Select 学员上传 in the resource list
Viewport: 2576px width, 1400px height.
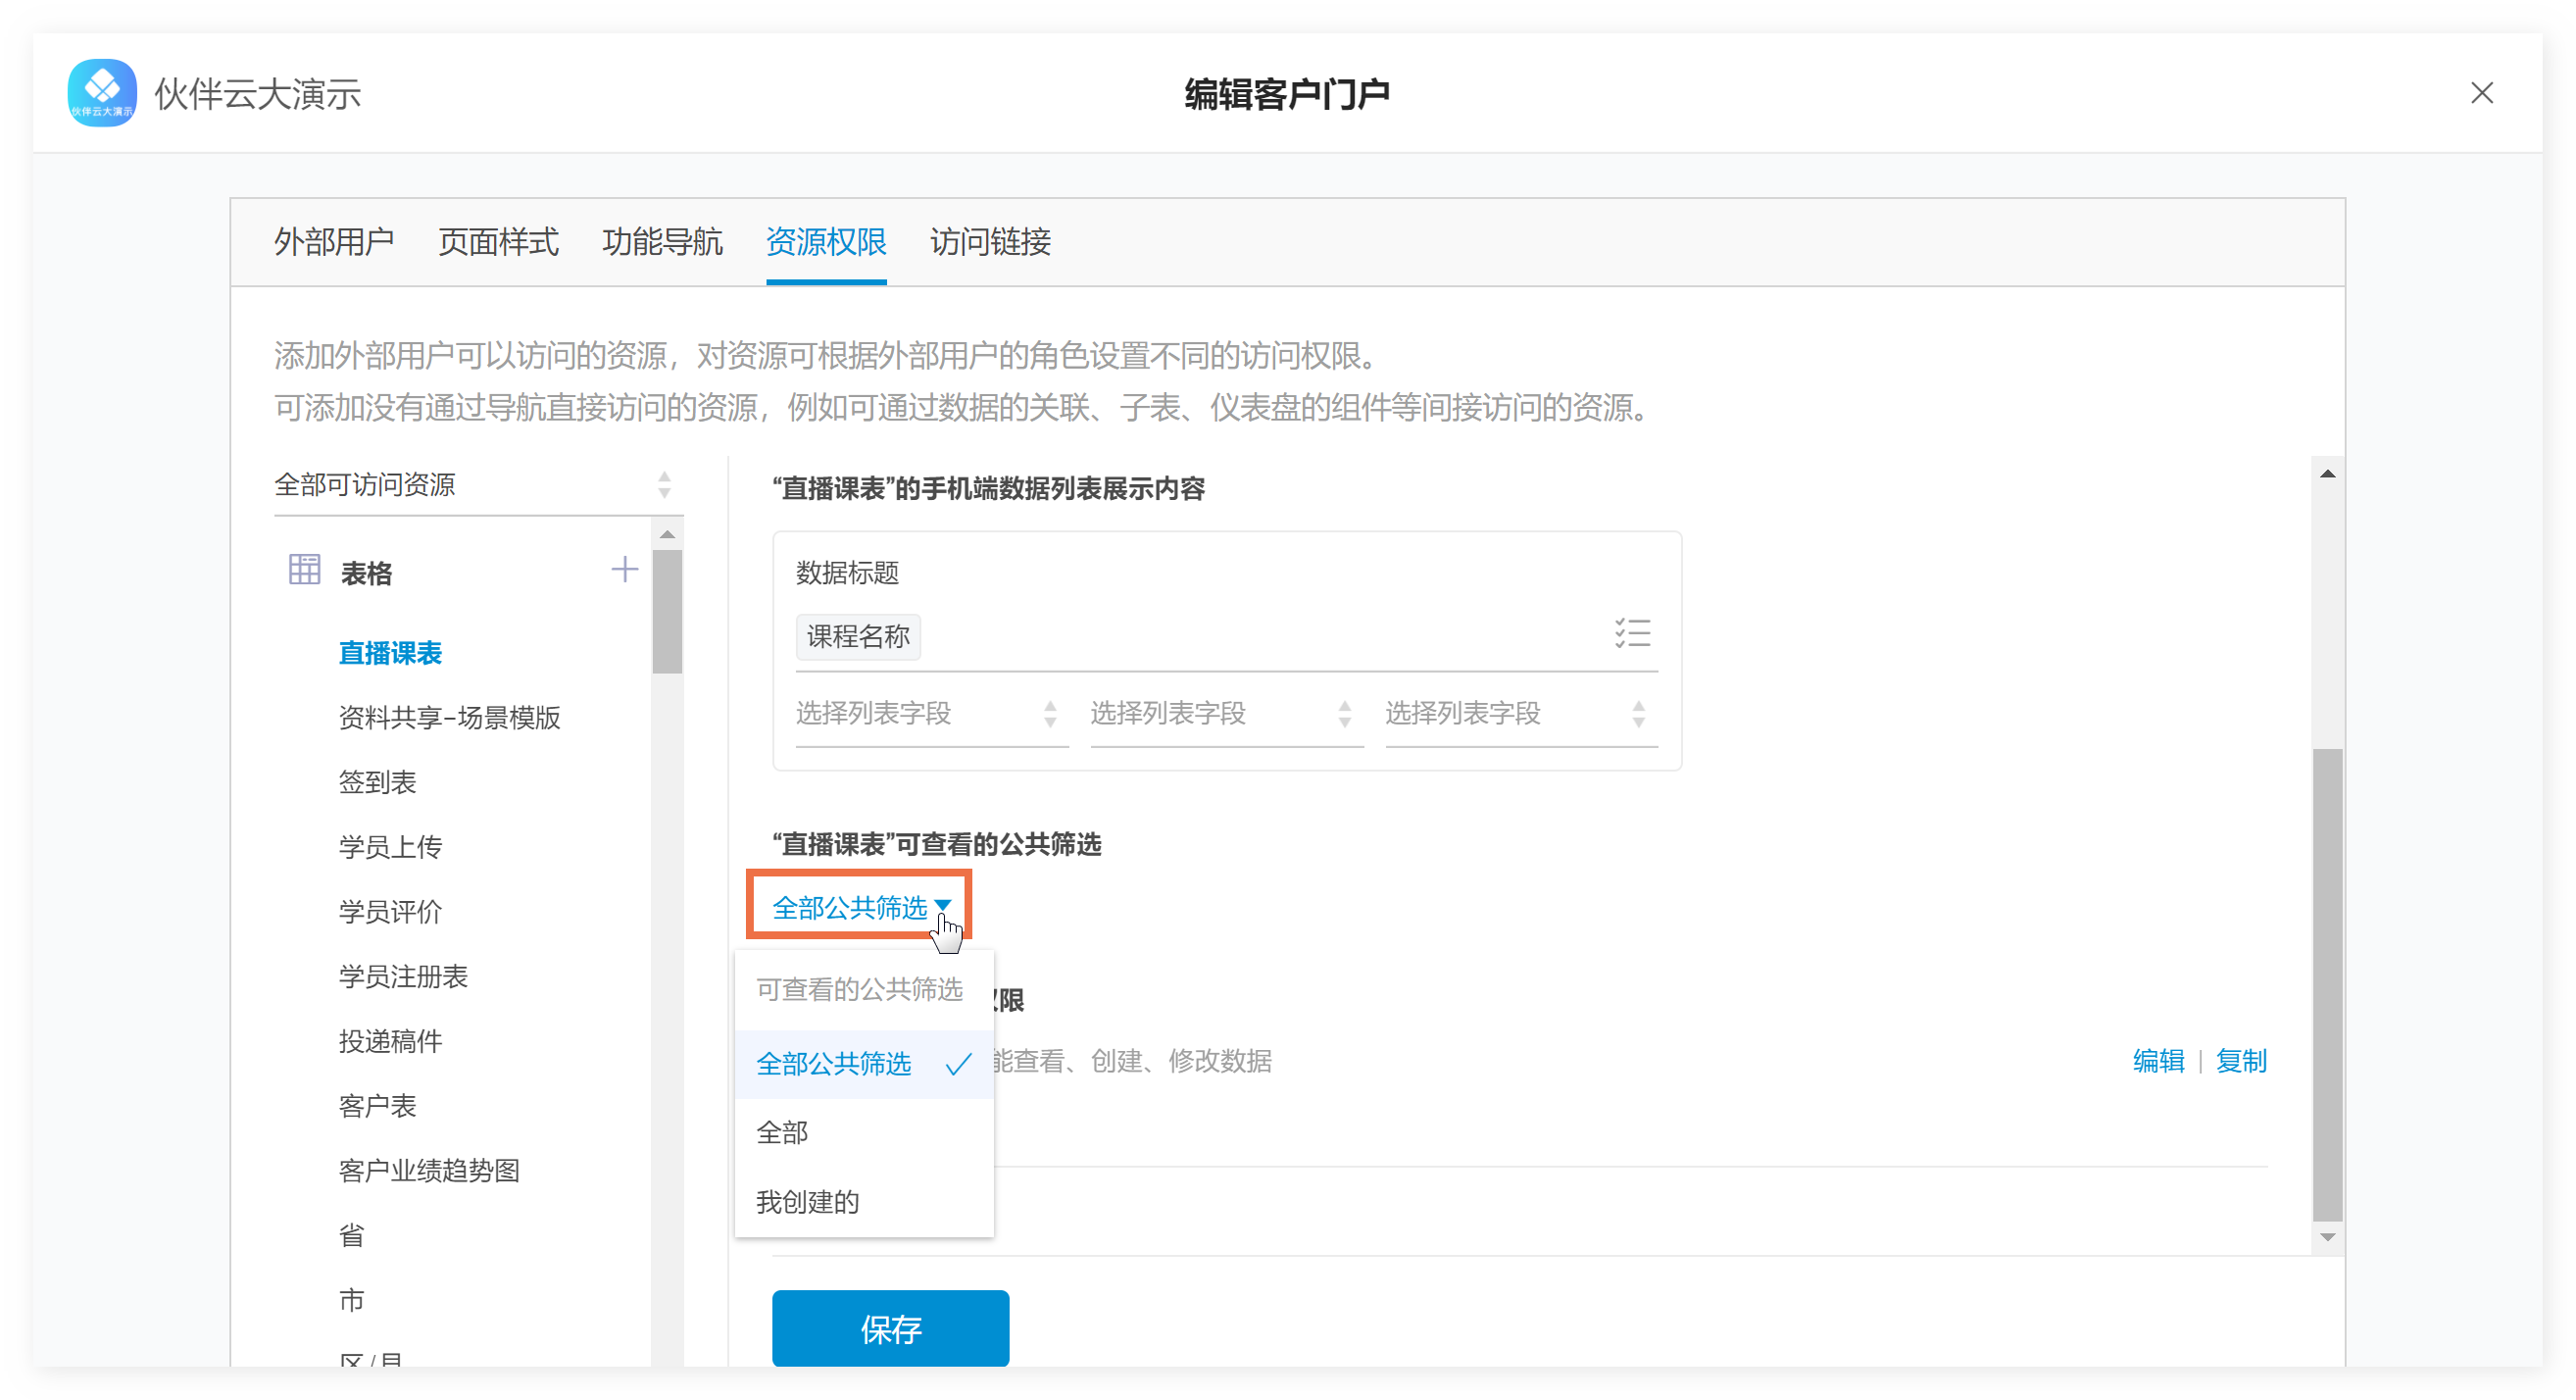coord(390,847)
